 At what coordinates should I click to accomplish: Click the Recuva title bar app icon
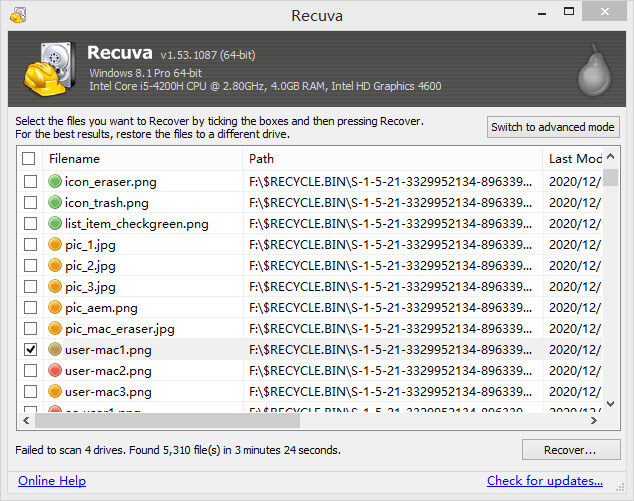coord(17,15)
